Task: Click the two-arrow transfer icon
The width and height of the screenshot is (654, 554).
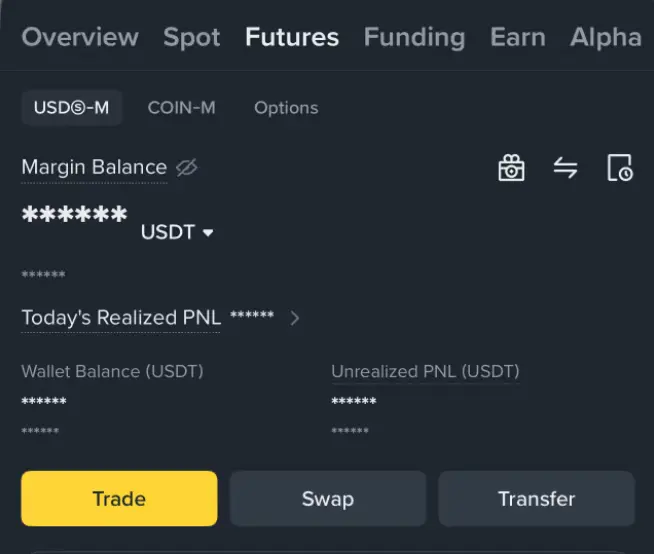Action: (566, 168)
